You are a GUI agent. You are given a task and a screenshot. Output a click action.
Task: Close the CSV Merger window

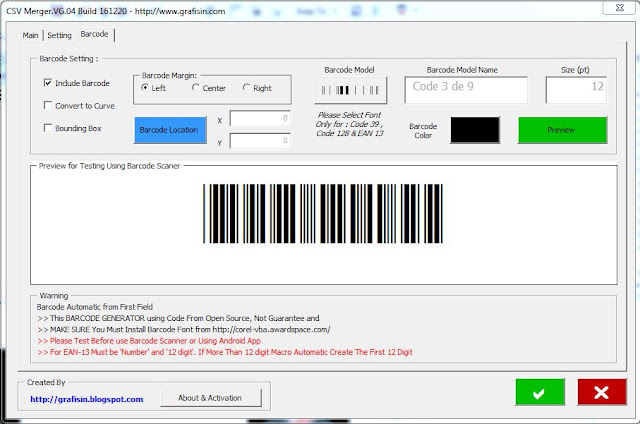(x=620, y=8)
